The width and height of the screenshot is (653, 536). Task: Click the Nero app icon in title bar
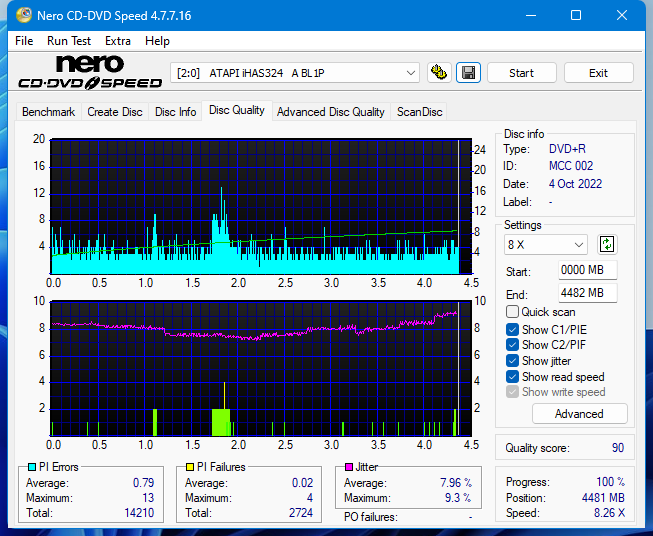[x=23, y=15]
